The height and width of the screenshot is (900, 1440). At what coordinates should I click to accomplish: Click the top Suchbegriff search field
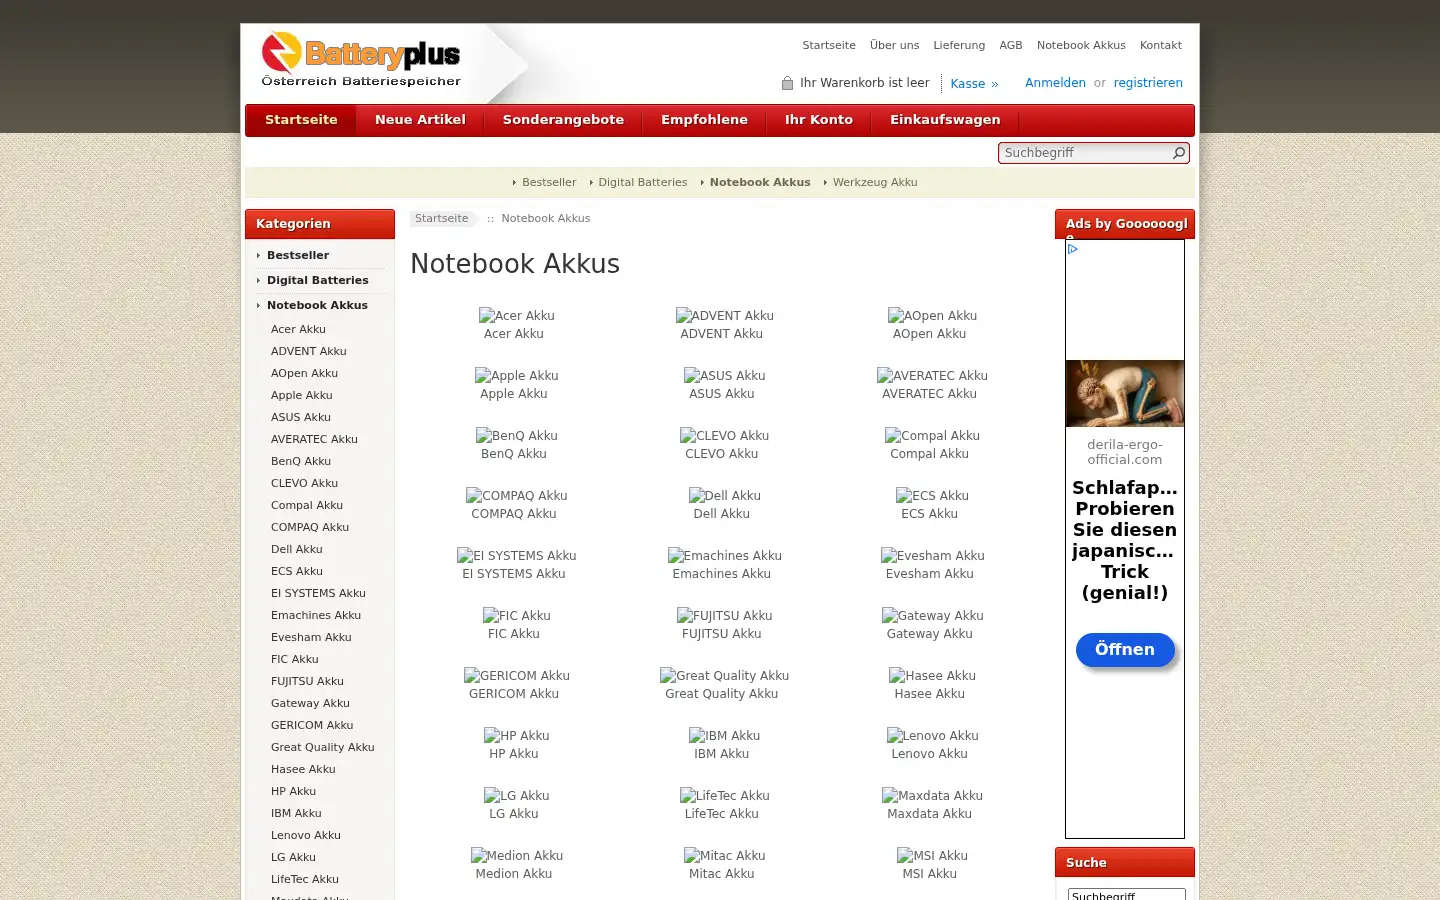(x=1086, y=153)
